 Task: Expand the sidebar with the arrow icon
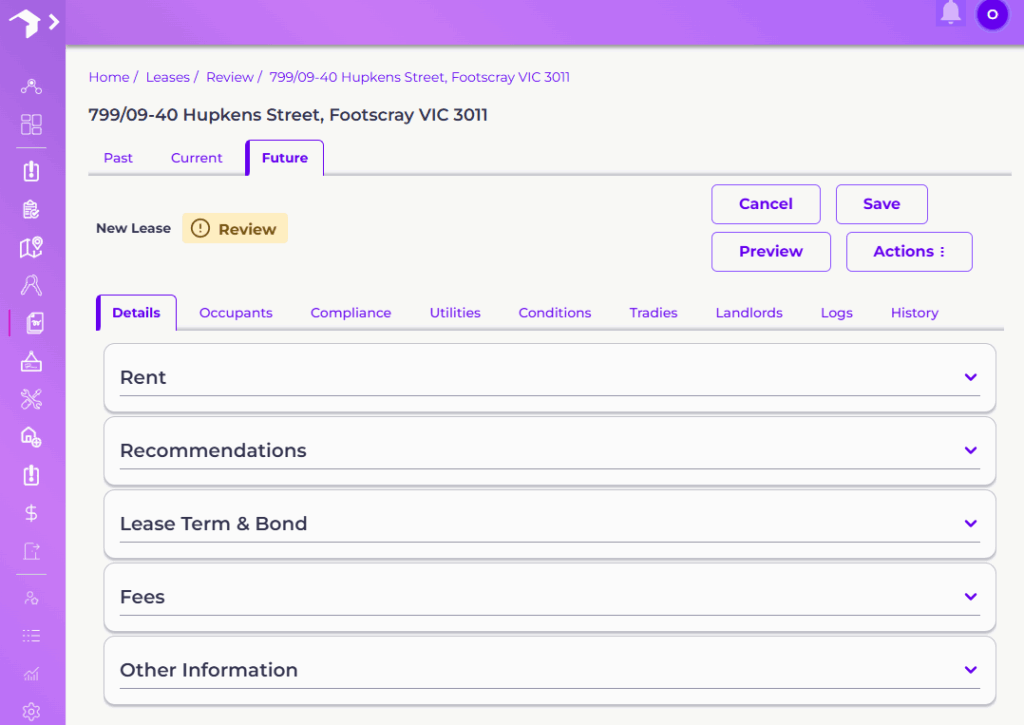(53, 21)
